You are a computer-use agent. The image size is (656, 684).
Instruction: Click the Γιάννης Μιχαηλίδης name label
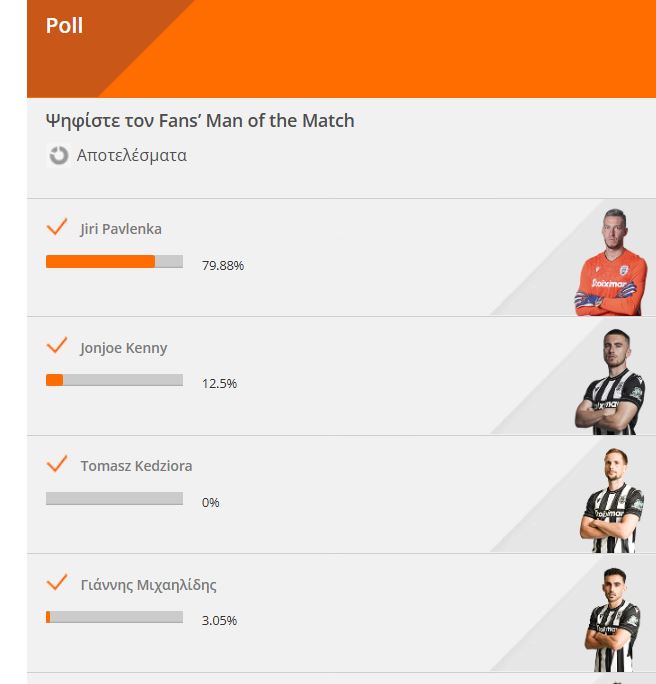click(148, 585)
